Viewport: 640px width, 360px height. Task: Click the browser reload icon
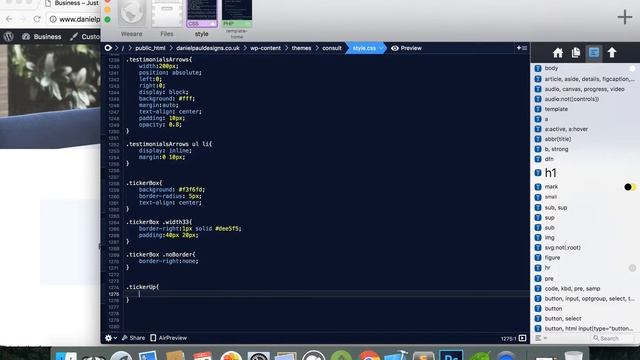pyautogui.click(x=37, y=19)
